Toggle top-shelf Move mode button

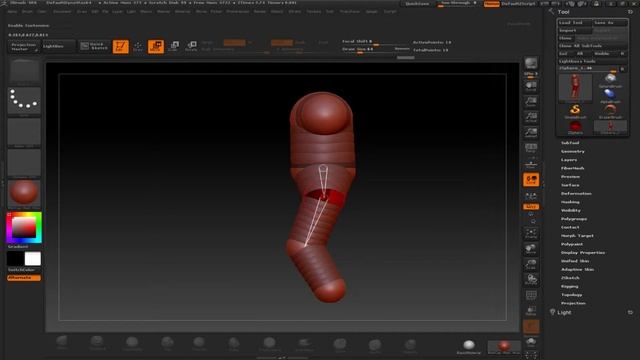point(156,47)
